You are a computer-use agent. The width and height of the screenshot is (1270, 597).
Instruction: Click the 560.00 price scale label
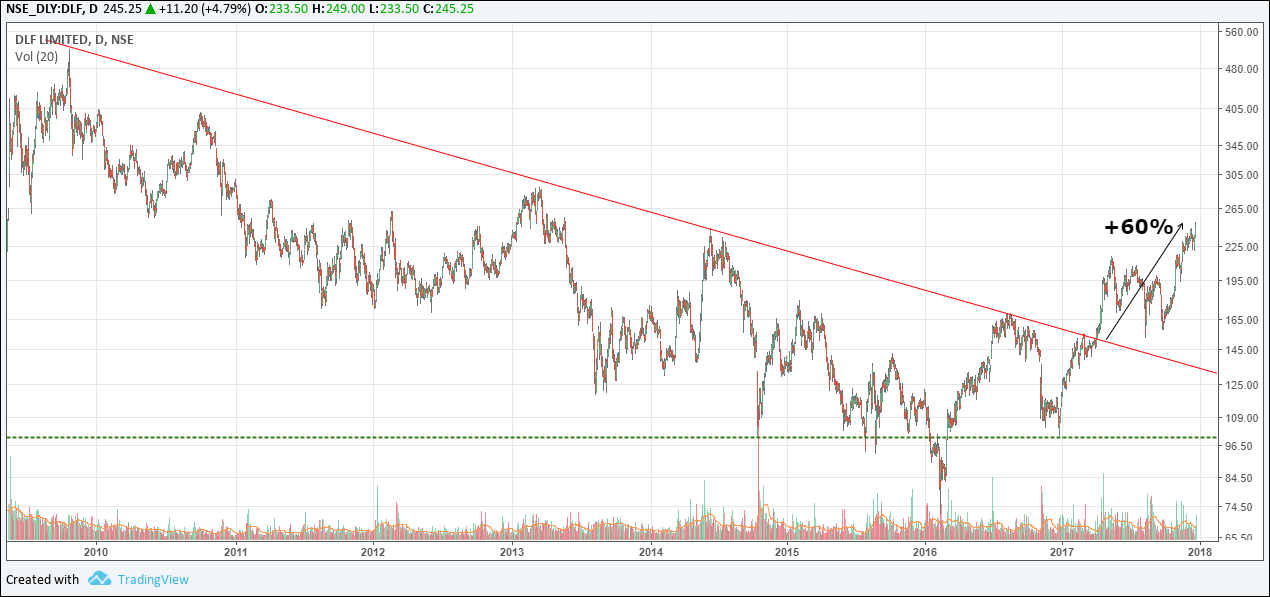[x=1240, y=32]
